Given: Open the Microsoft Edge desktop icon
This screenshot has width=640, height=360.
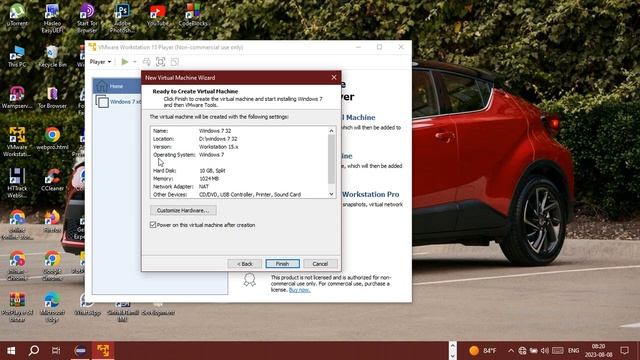Looking at the screenshot, I should (52, 307).
